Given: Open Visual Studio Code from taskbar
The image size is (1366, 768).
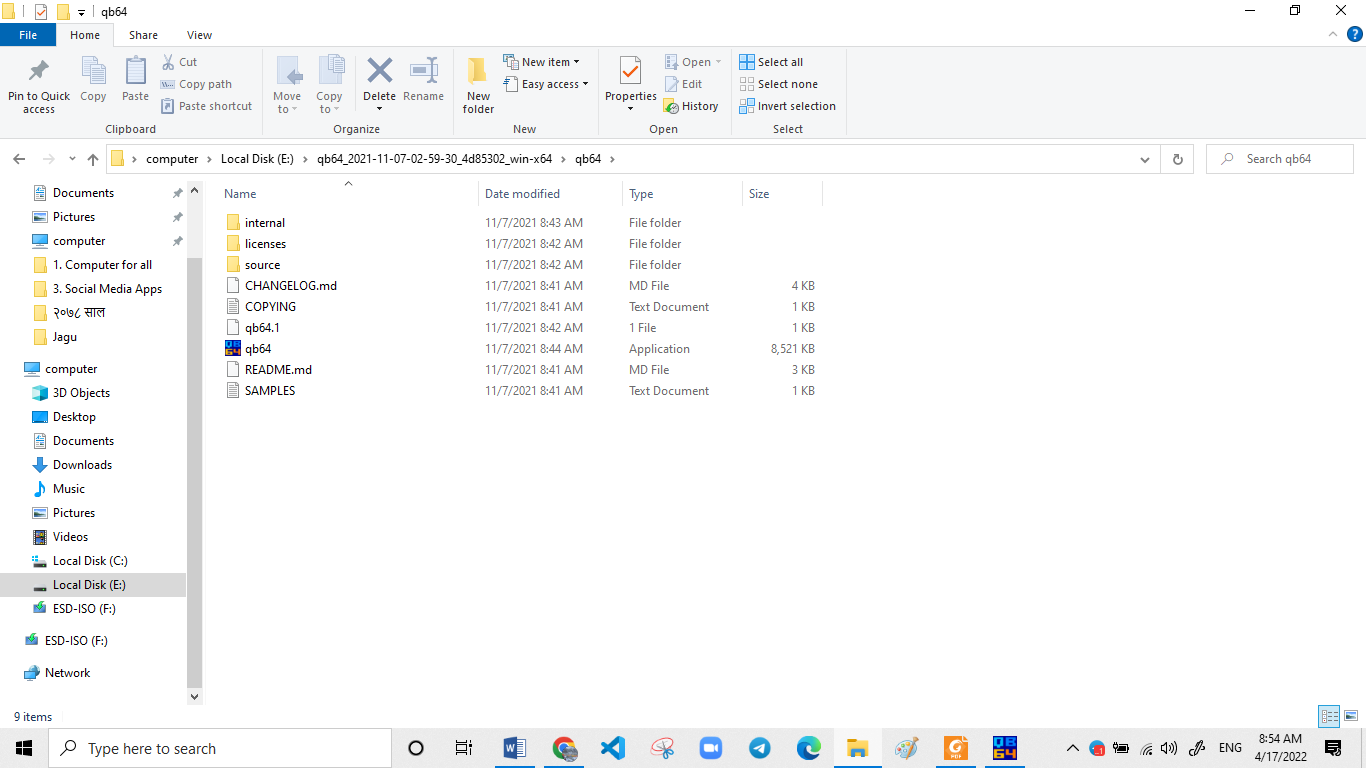Looking at the screenshot, I should tap(613, 748).
